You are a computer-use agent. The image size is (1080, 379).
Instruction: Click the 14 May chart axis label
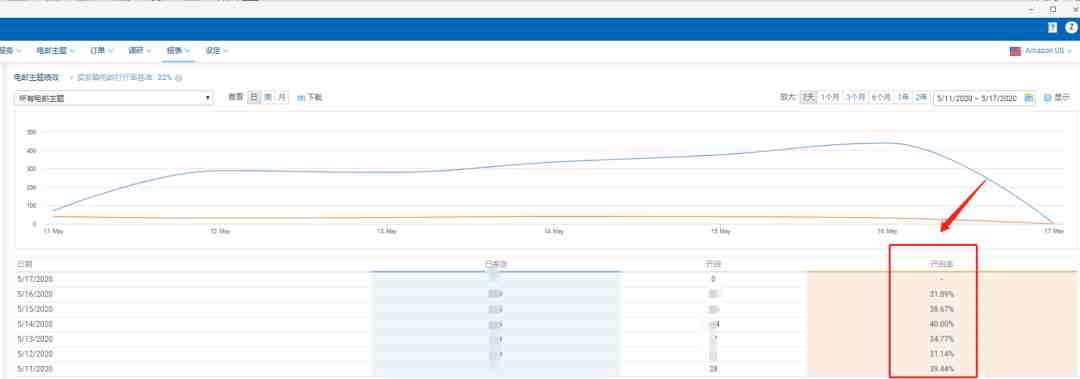(554, 232)
